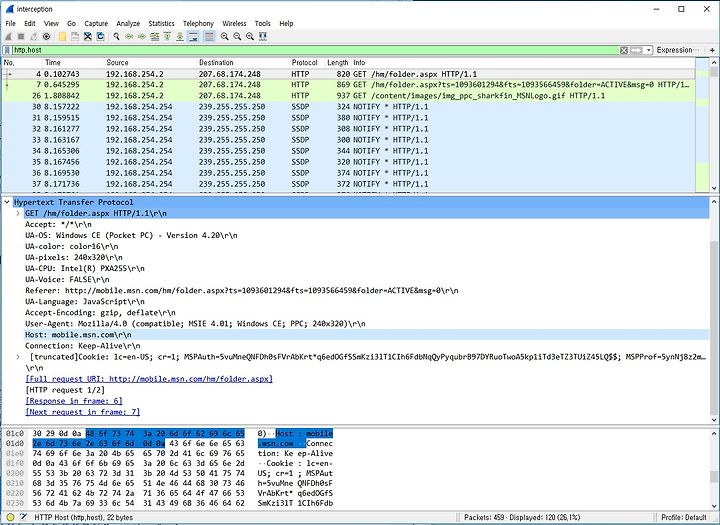Expand the truncated Cookie field
720x525 pixels.
pos(18,357)
